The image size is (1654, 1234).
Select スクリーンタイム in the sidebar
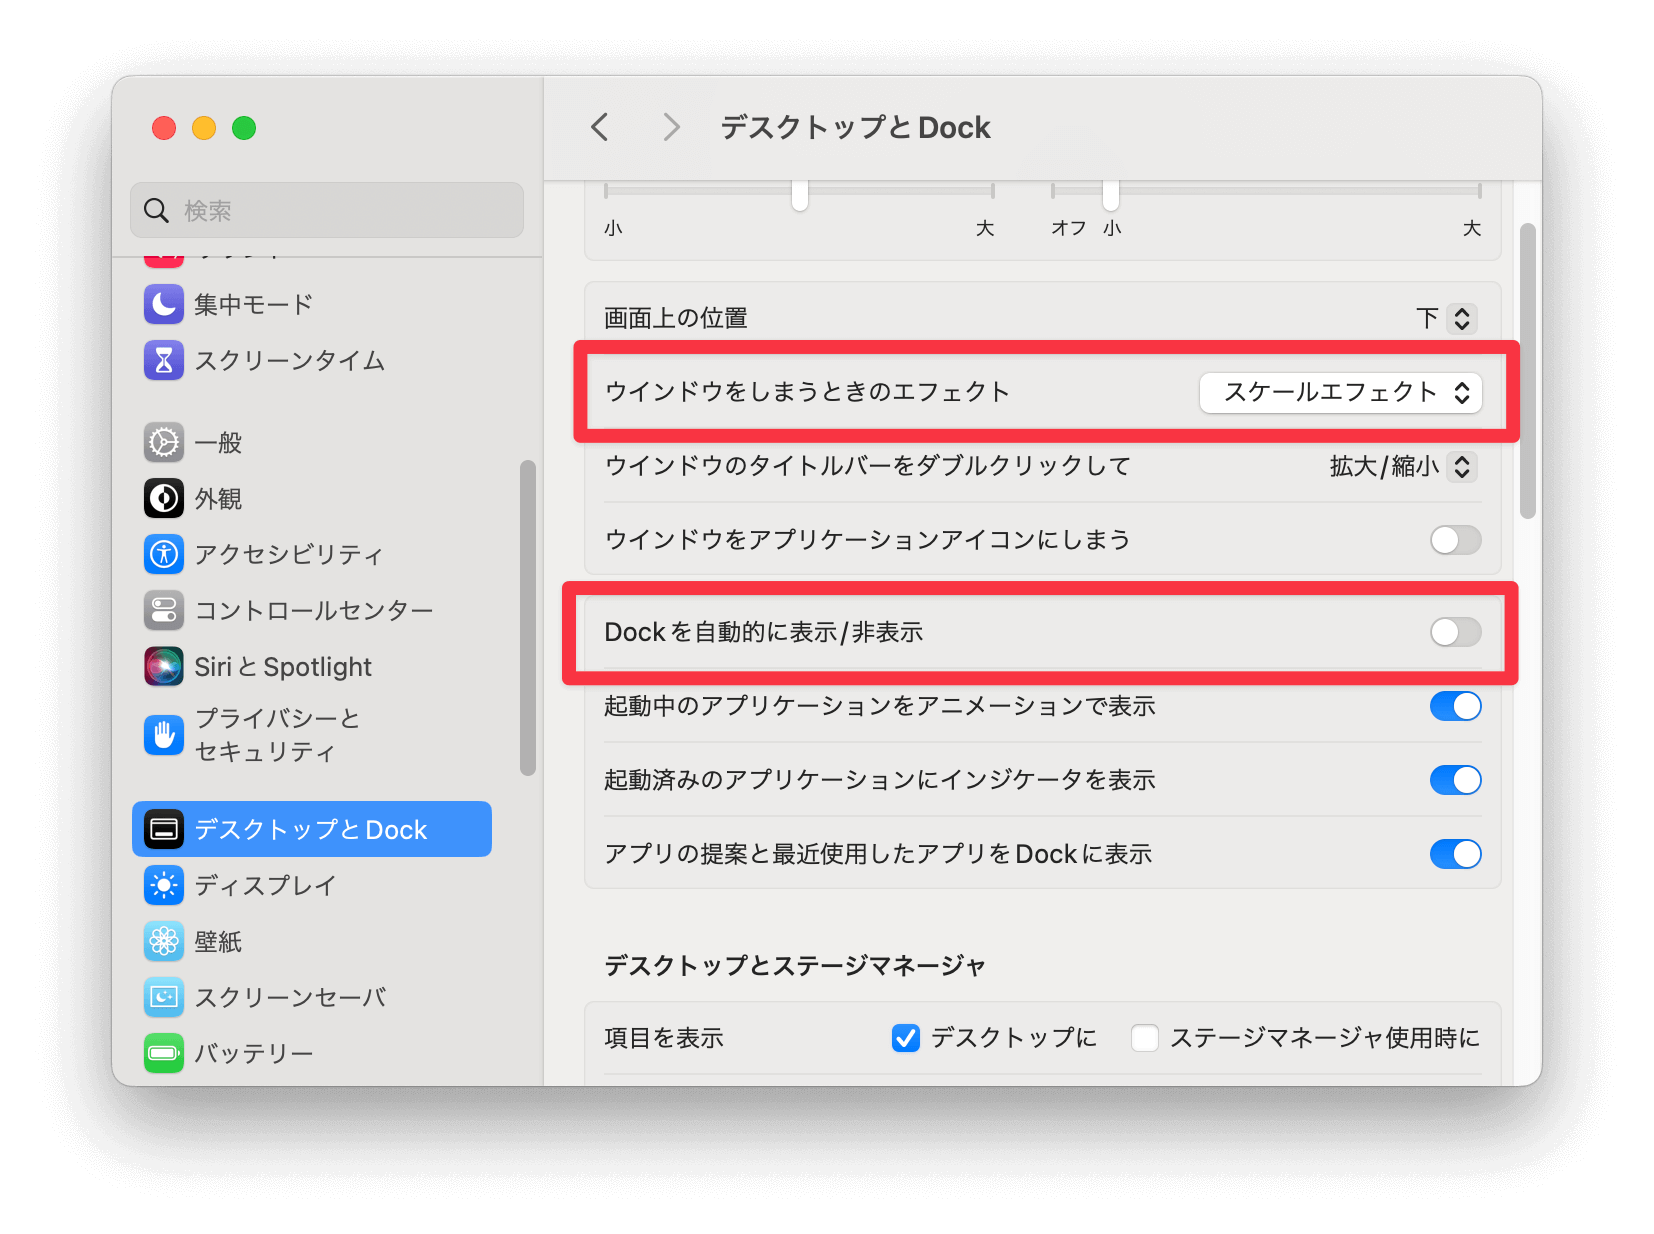pos(311,360)
